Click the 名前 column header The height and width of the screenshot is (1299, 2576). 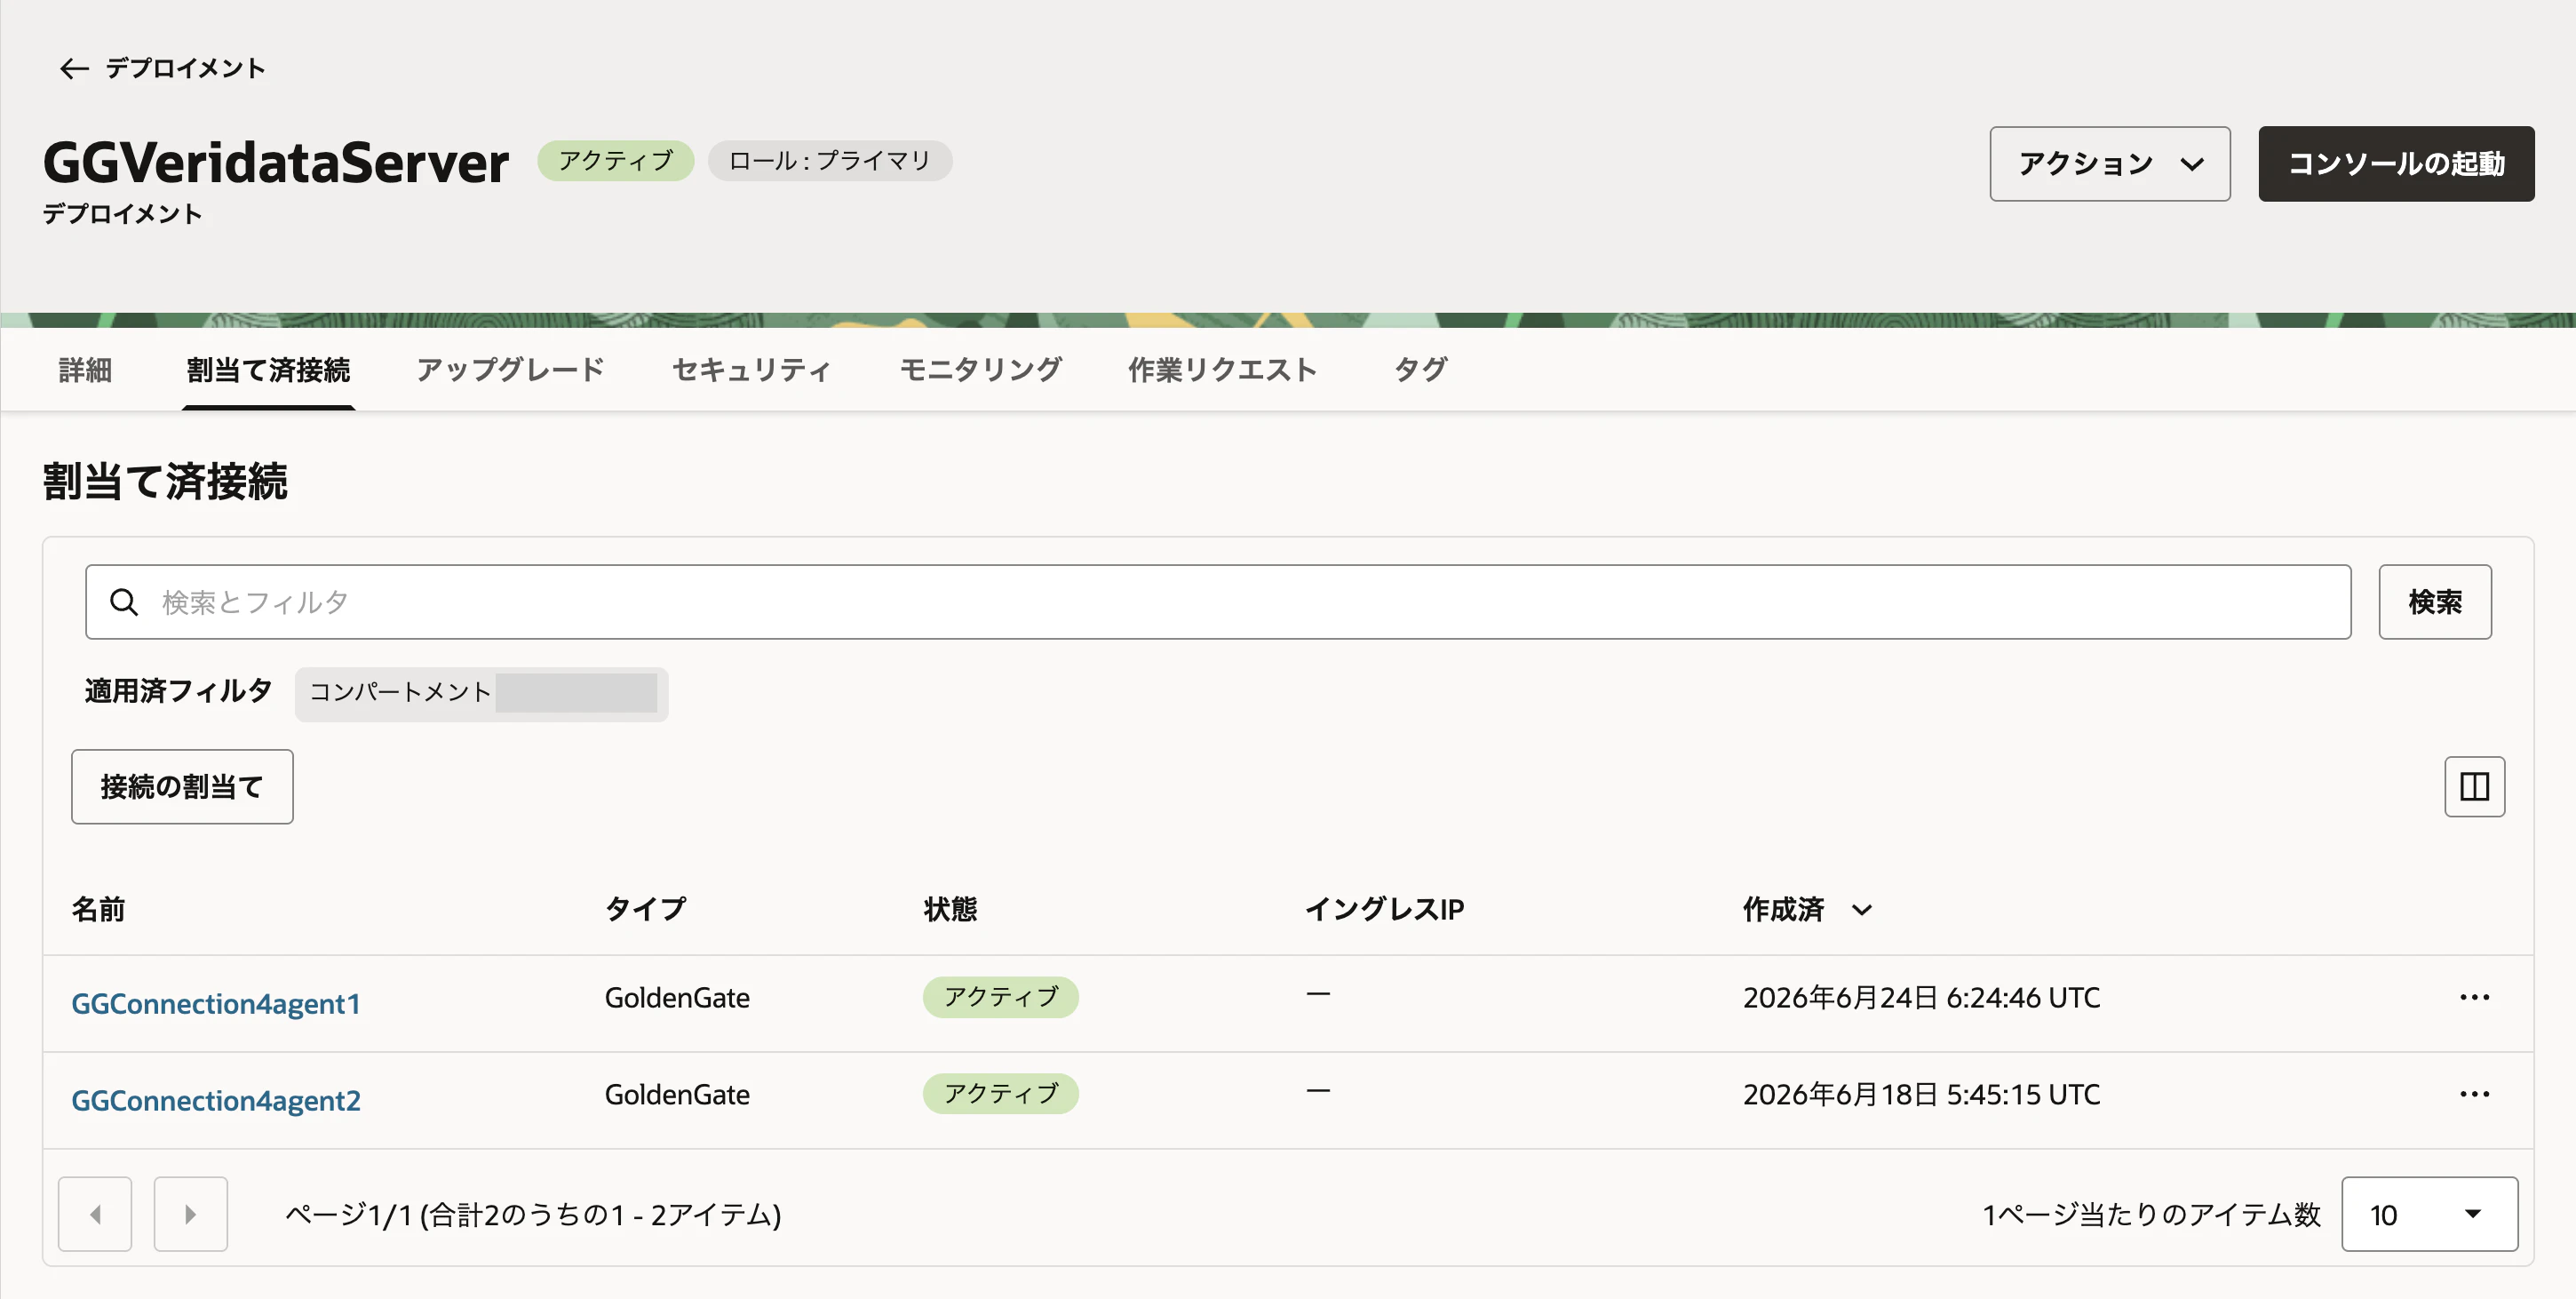pos(98,909)
